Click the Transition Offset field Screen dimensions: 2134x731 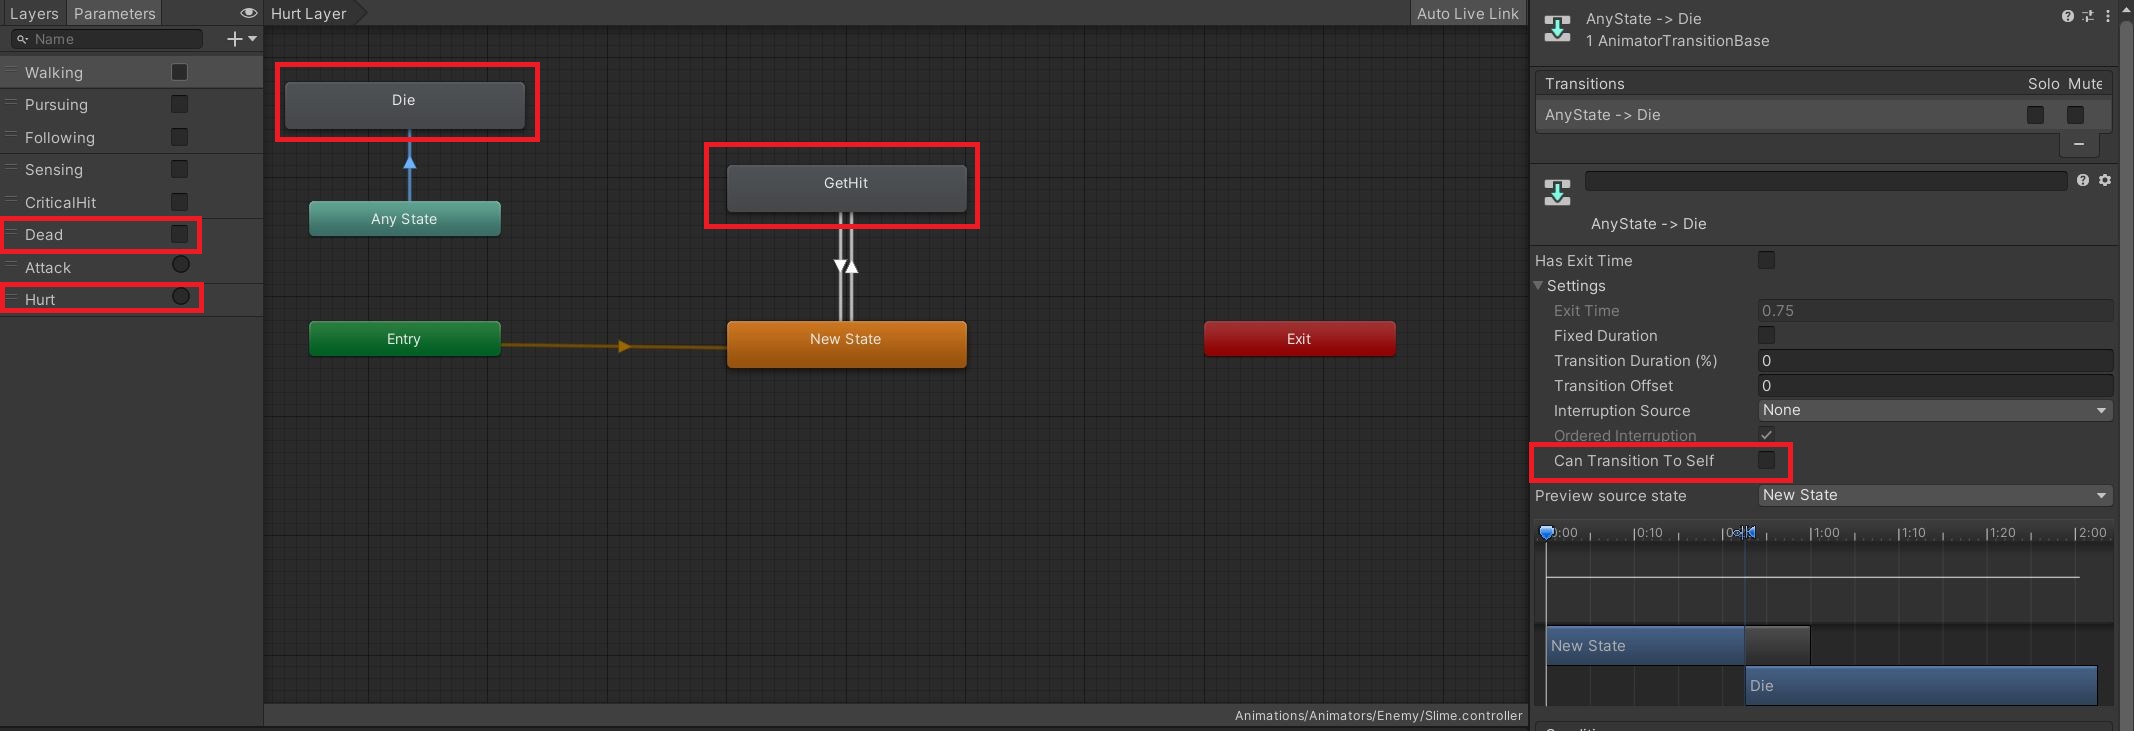1935,385
